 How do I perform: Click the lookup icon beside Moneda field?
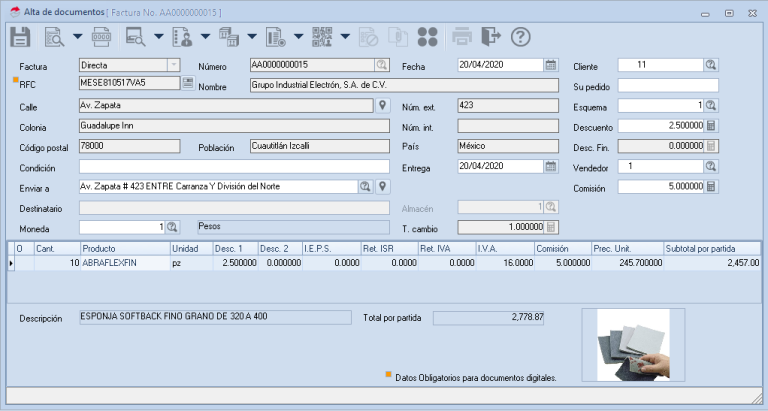171,227
